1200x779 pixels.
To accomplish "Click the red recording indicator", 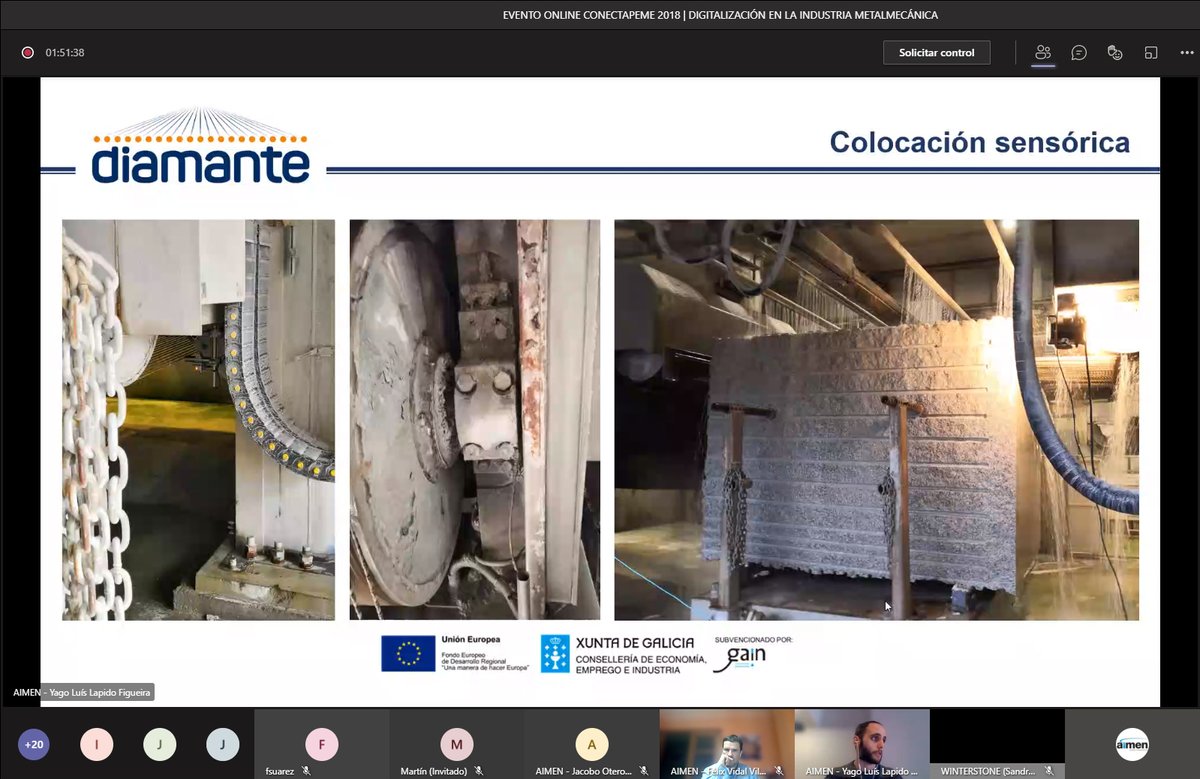I will click(x=28, y=53).
